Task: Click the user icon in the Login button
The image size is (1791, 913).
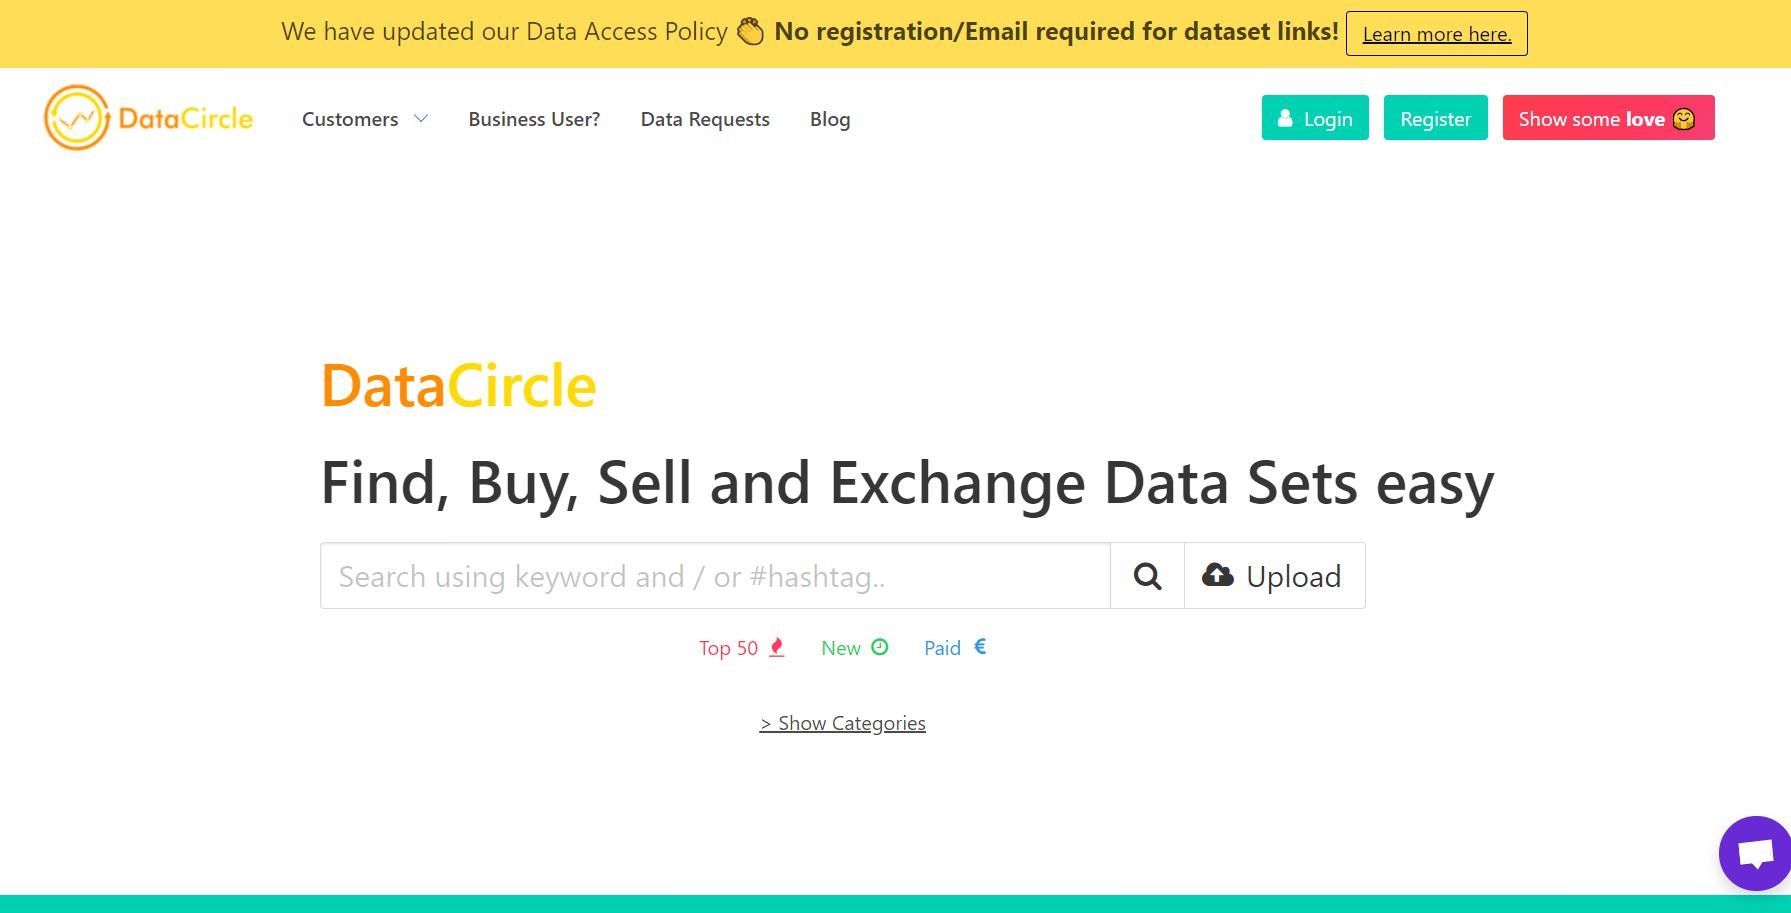Action: pos(1285,118)
